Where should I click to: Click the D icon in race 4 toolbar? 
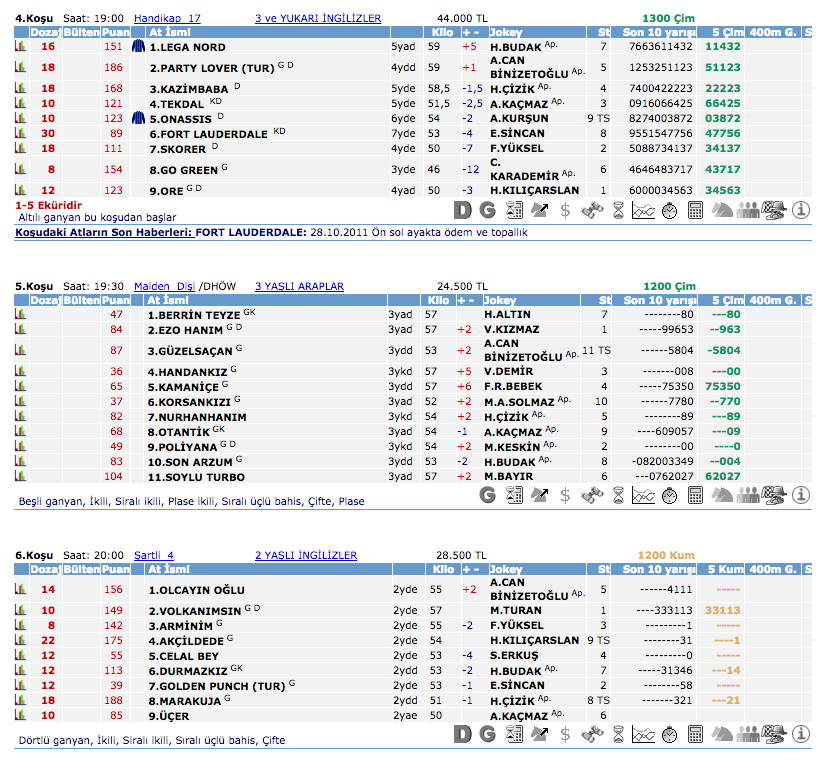coord(462,209)
